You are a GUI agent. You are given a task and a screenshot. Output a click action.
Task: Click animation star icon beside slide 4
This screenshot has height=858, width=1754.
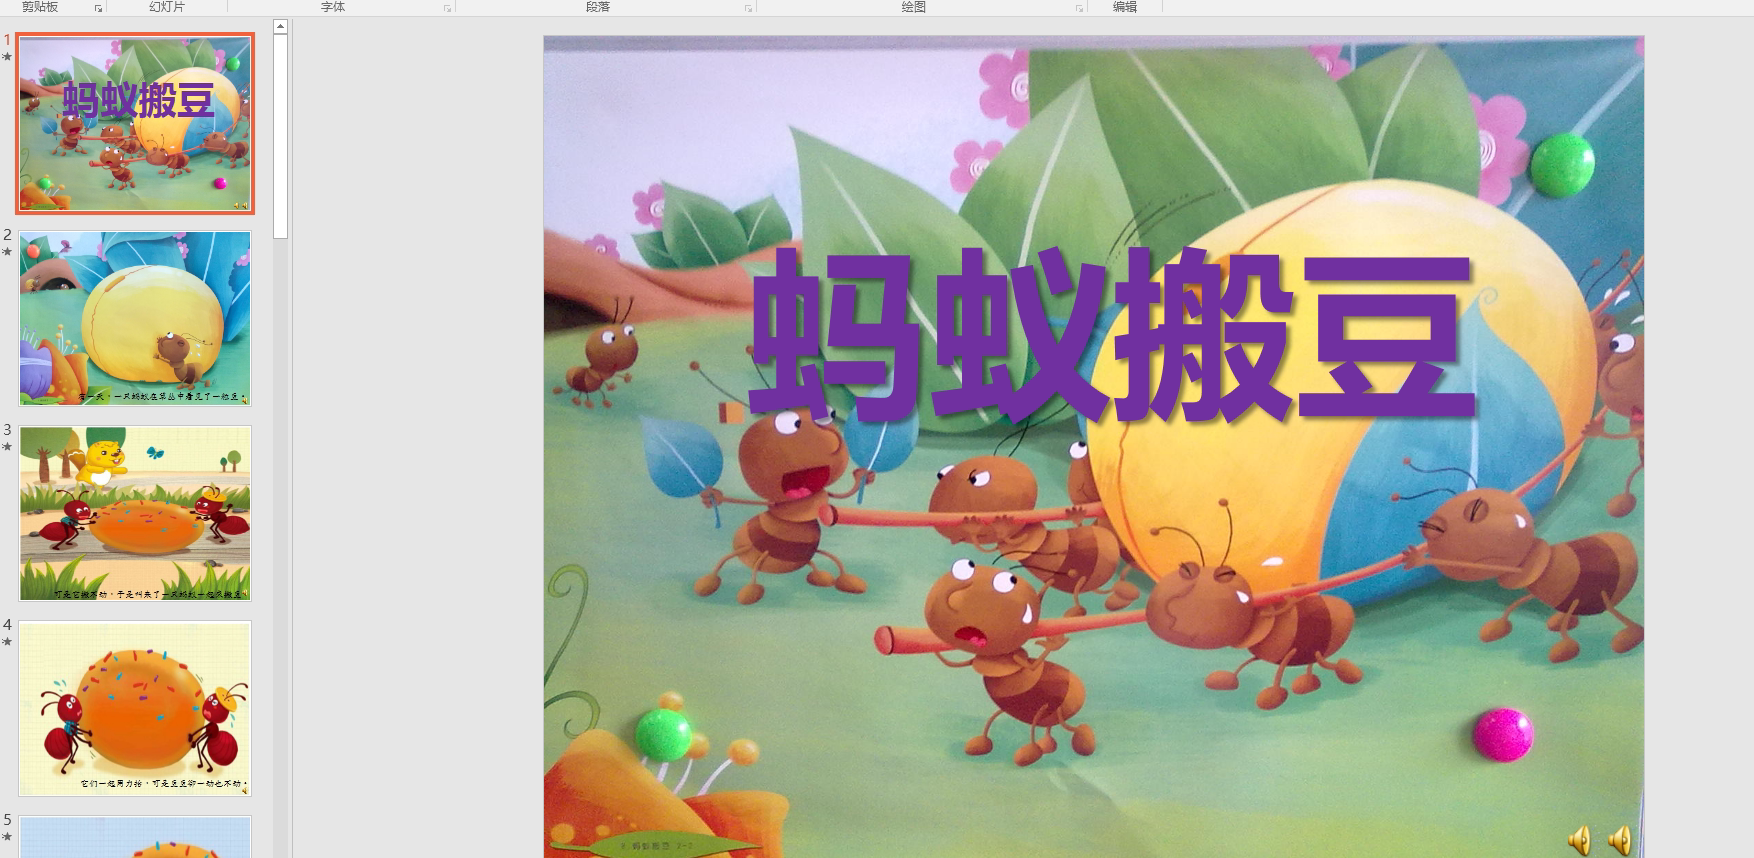coord(7,642)
